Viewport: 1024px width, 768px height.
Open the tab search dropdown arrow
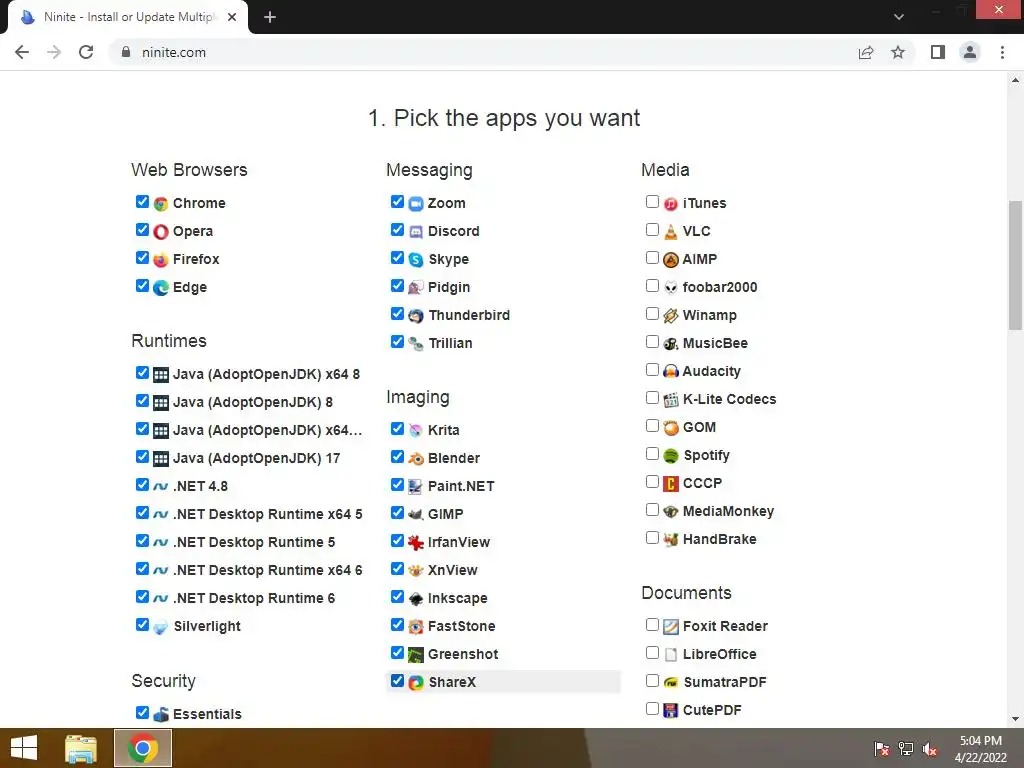[x=899, y=17]
